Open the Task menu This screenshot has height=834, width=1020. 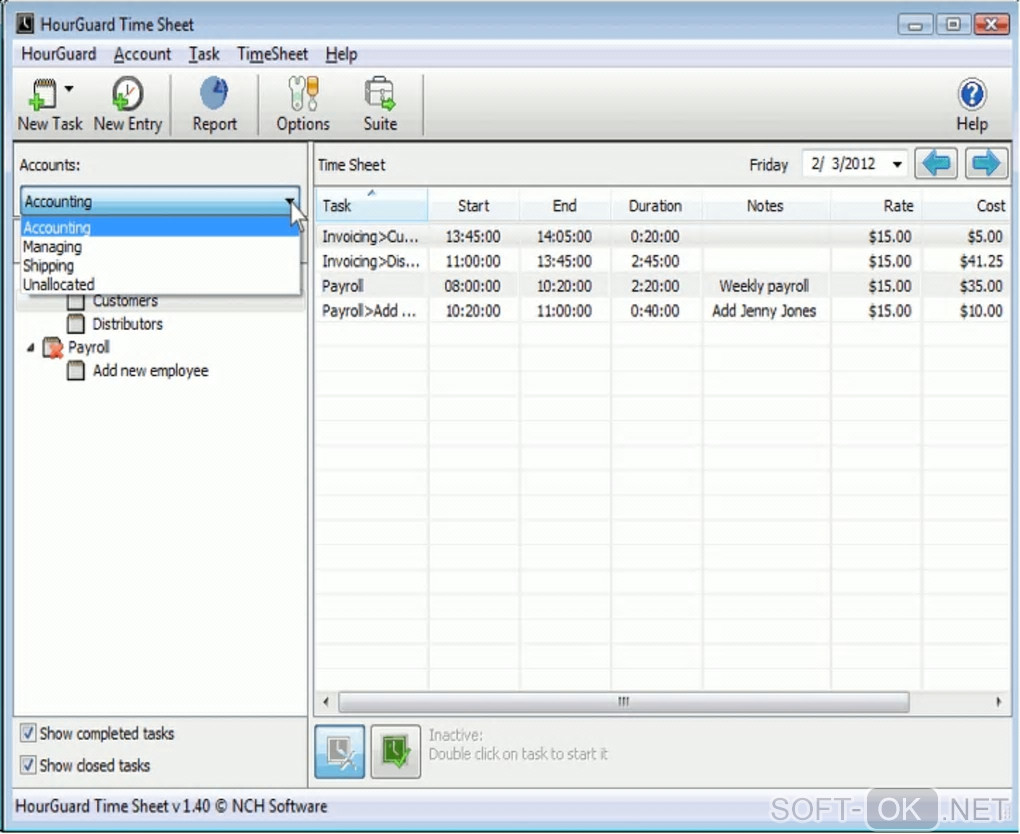pos(204,54)
